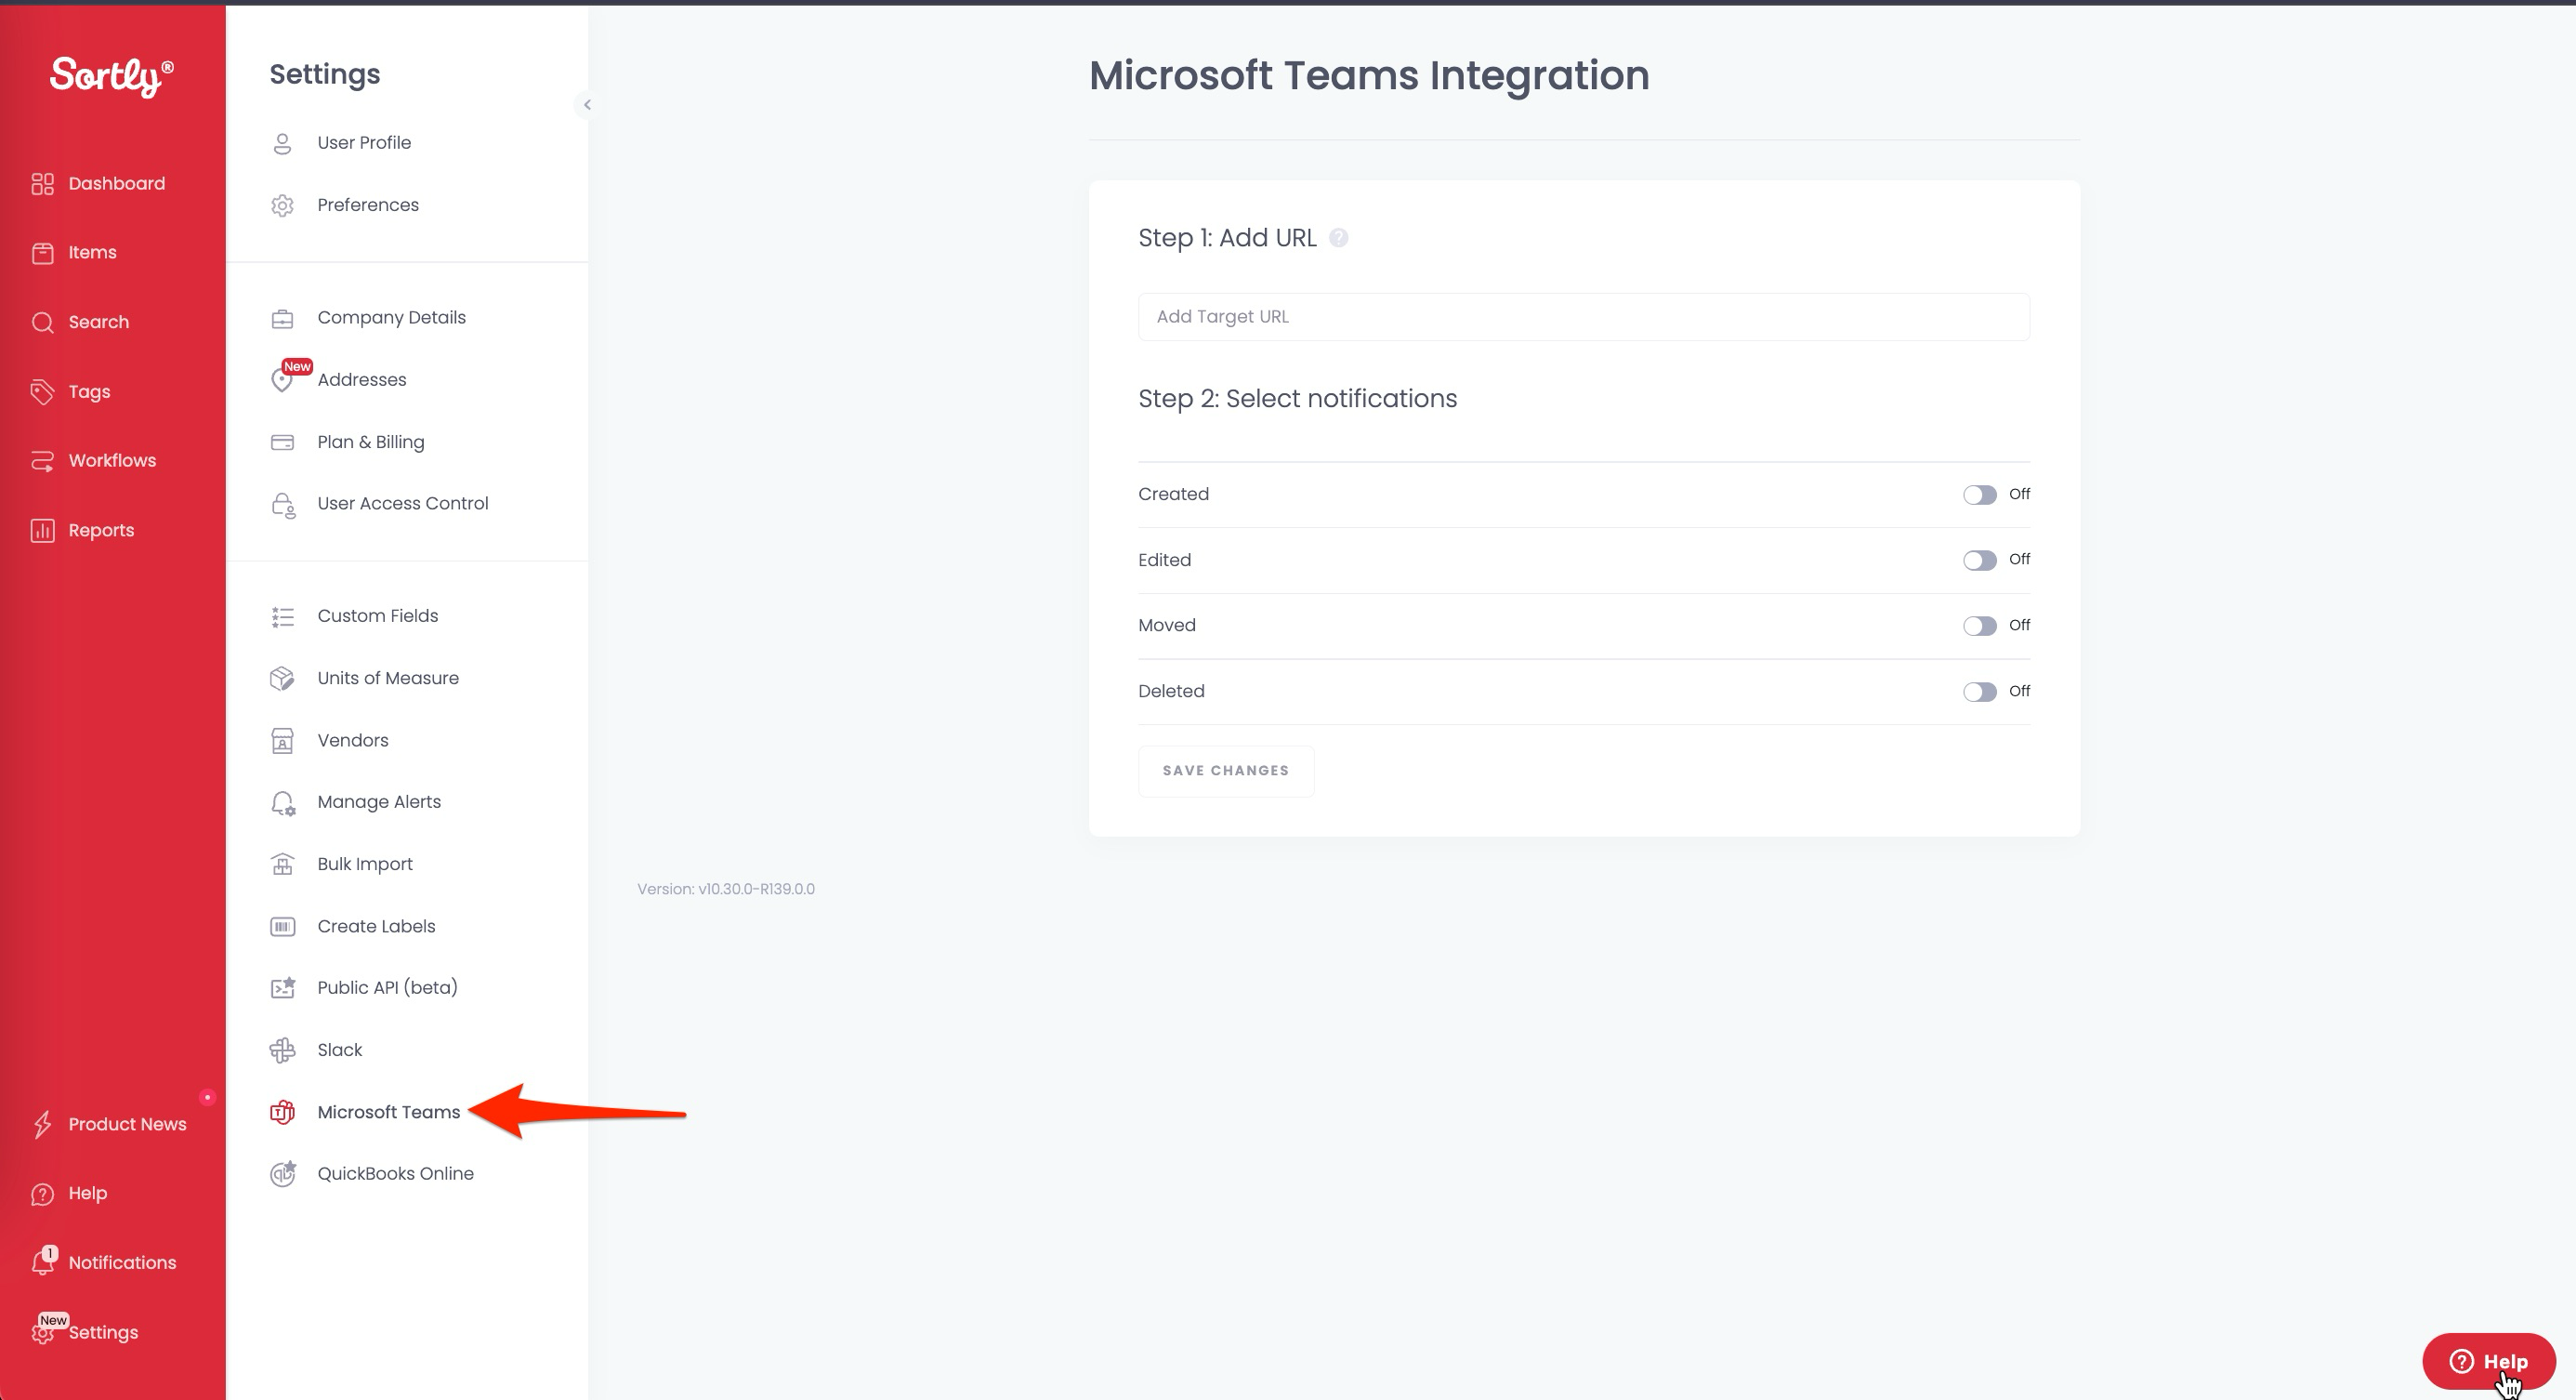The image size is (2576, 1400).
Task: Open Plan & Billing link
Action: point(370,442)
